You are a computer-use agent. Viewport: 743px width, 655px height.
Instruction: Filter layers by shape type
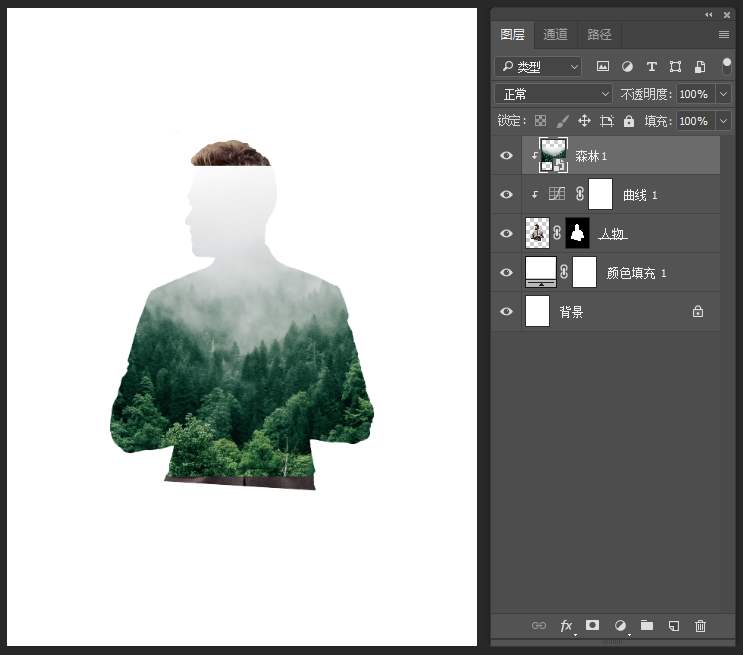tap(675, 67)
